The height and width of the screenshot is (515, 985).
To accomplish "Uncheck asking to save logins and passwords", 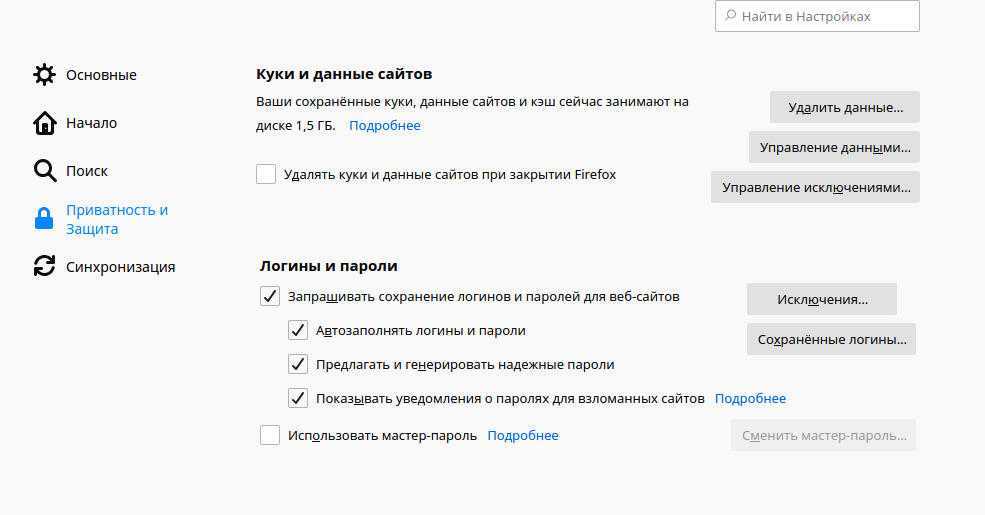I will pos(270,296).
